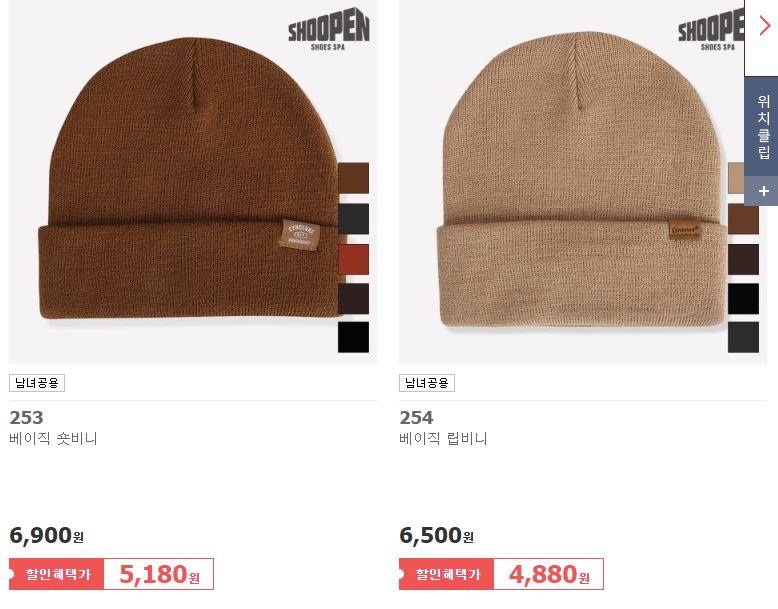
Task: Select brown swatch on product 254
Action: pyautogui.click(x=743, y=218)
